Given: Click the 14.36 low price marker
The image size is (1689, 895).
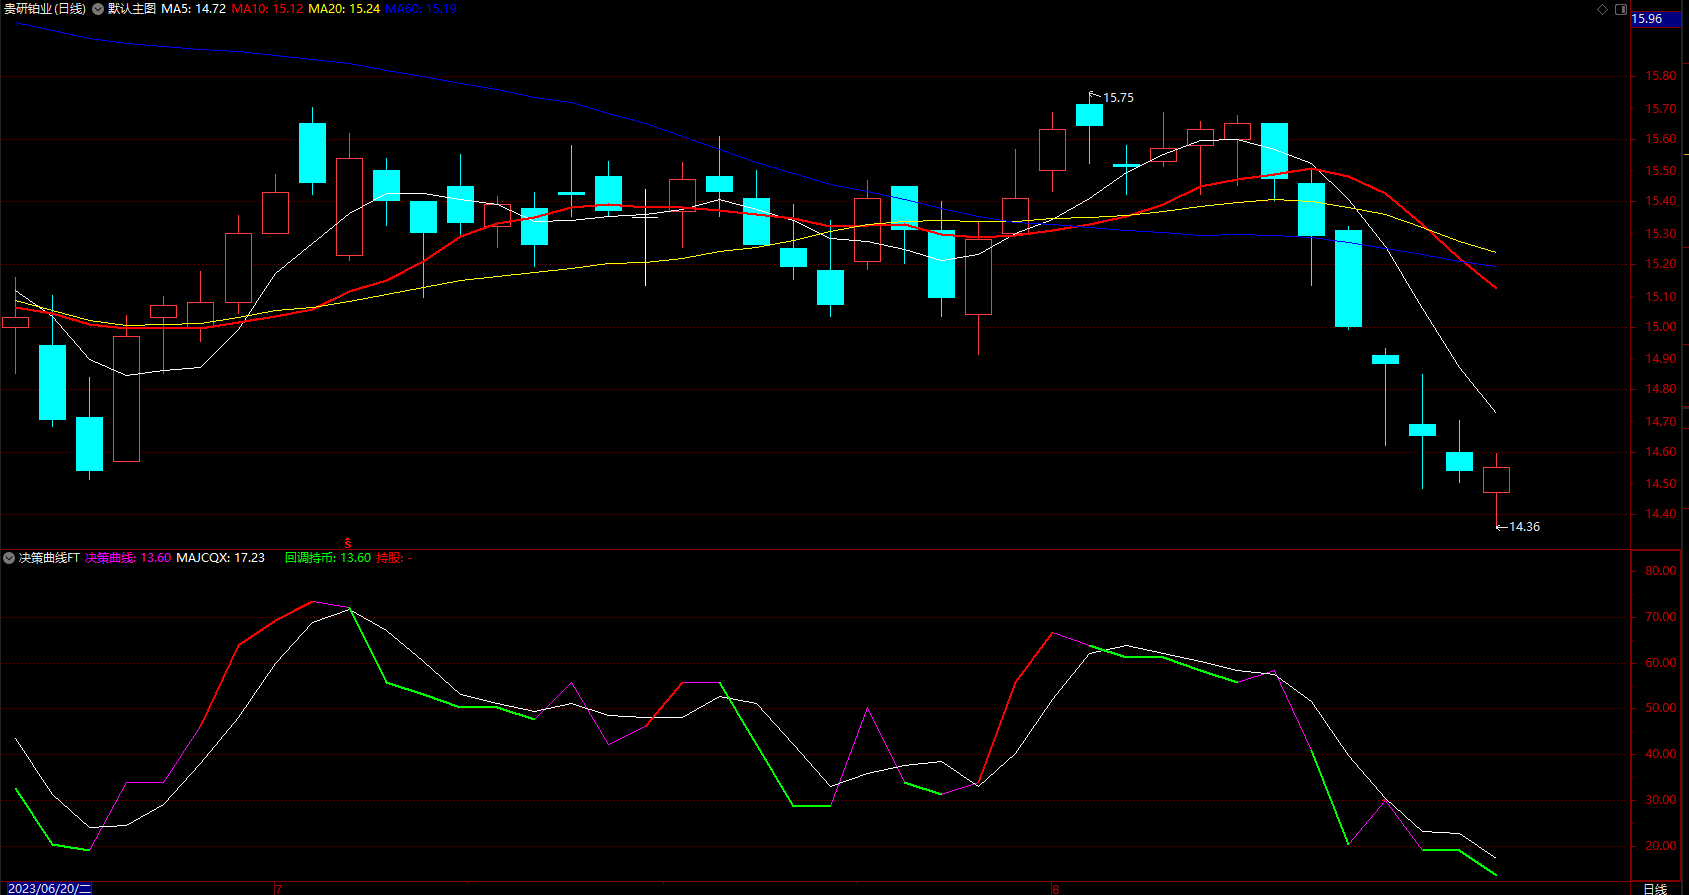Looking at the screenshot, I should point(1524,527).
